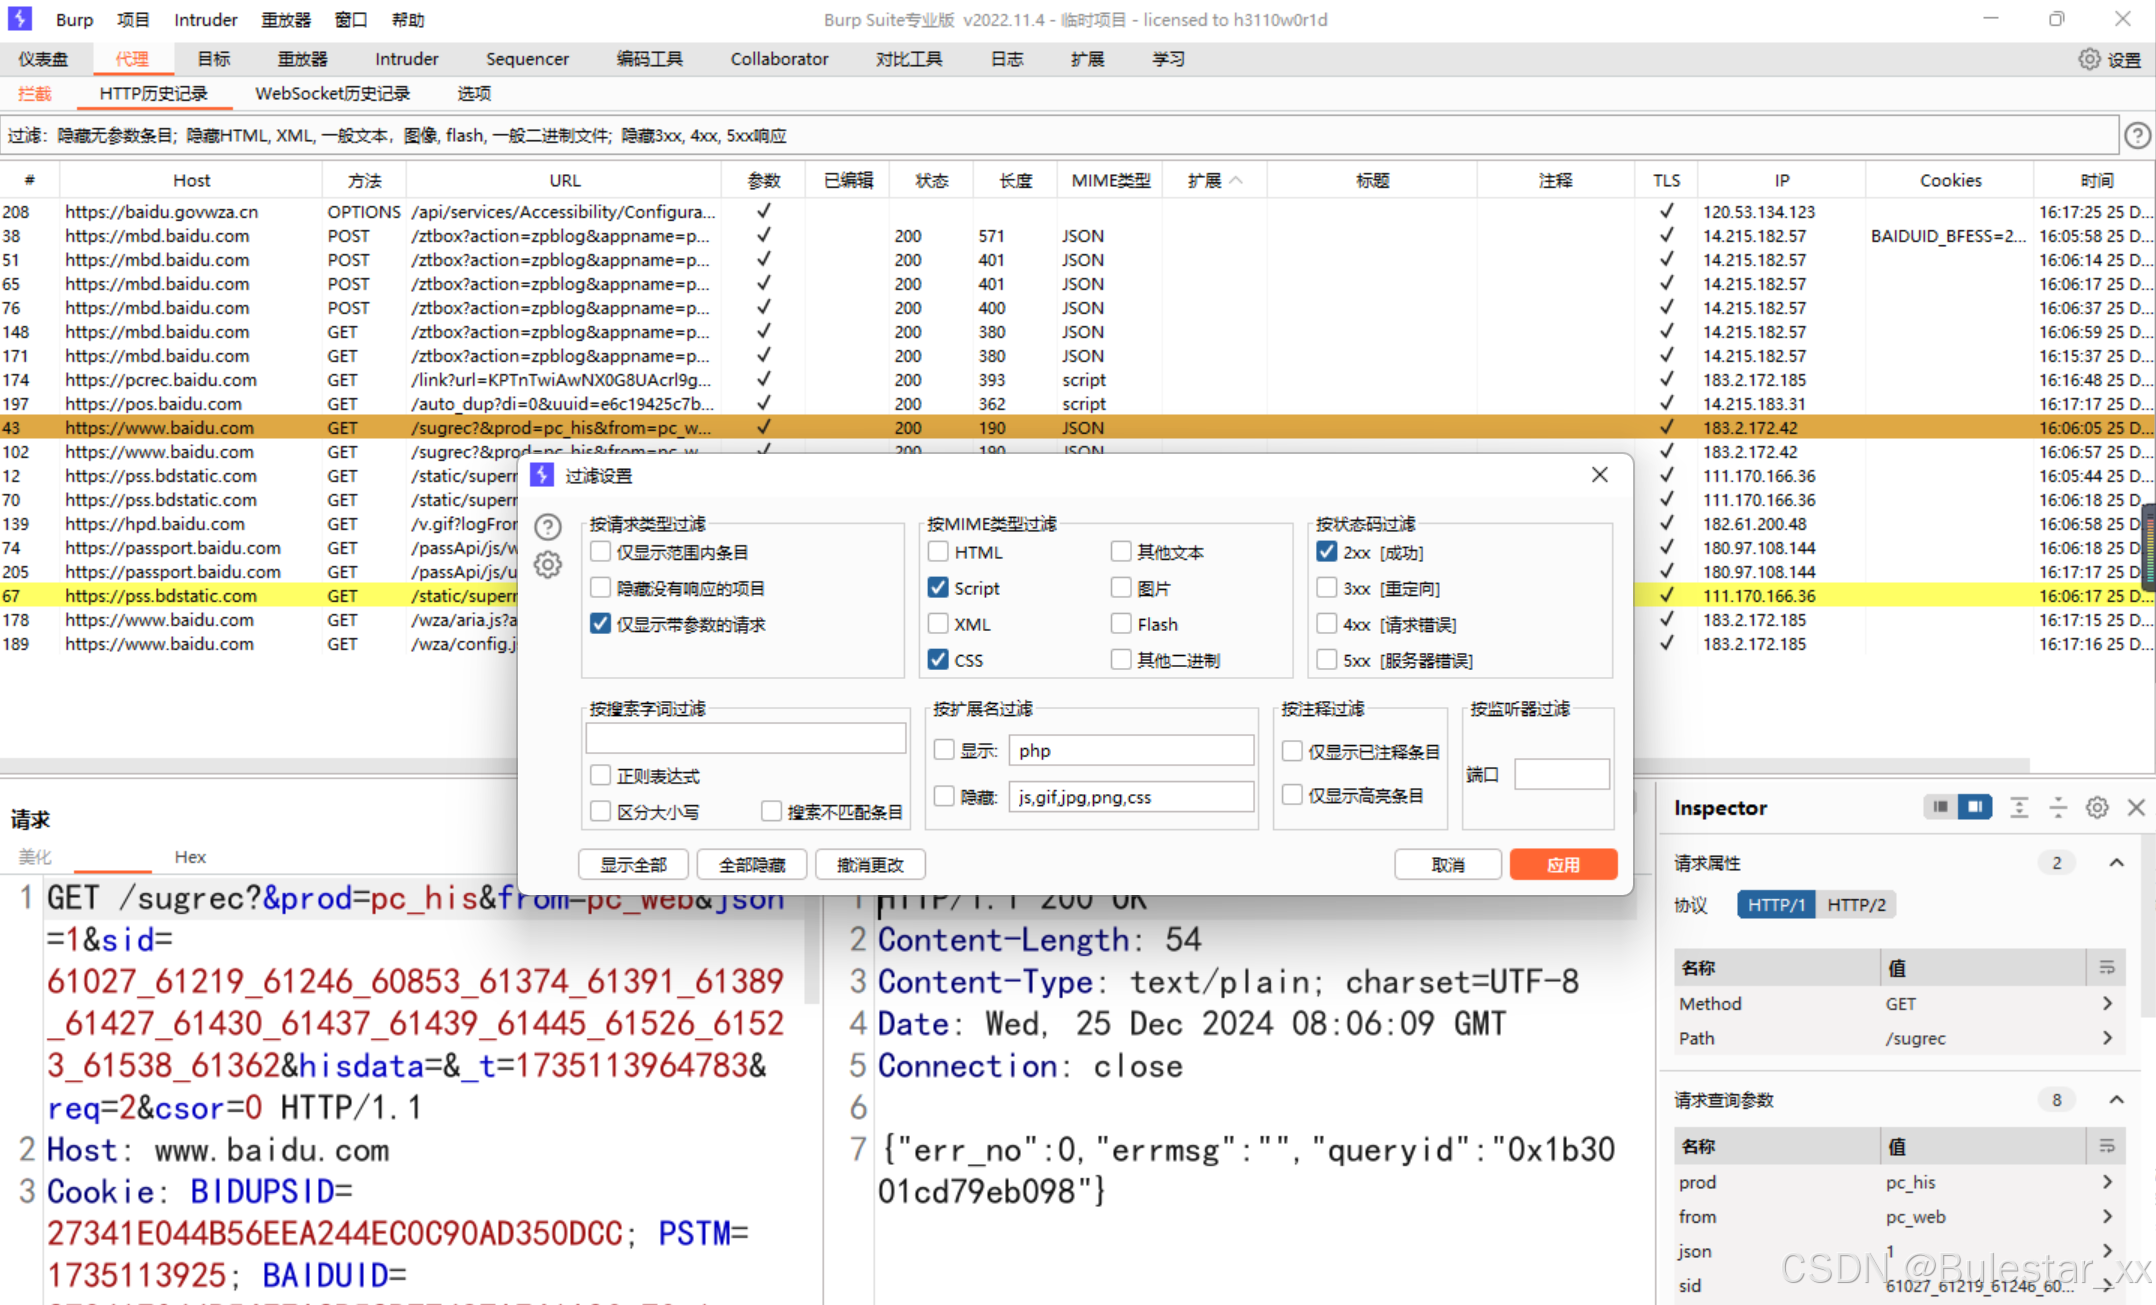
Task: Uncheck the 2xx success status checkbox
Action: point(1327,552)
